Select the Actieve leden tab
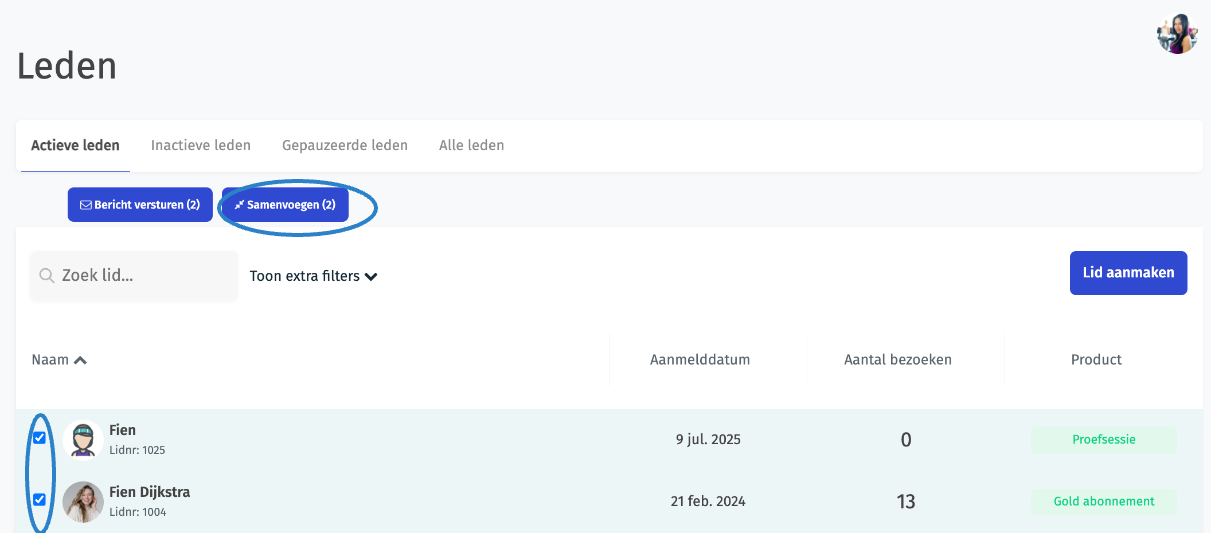This screenshot has width=1211, height=533. coord(75,145)
